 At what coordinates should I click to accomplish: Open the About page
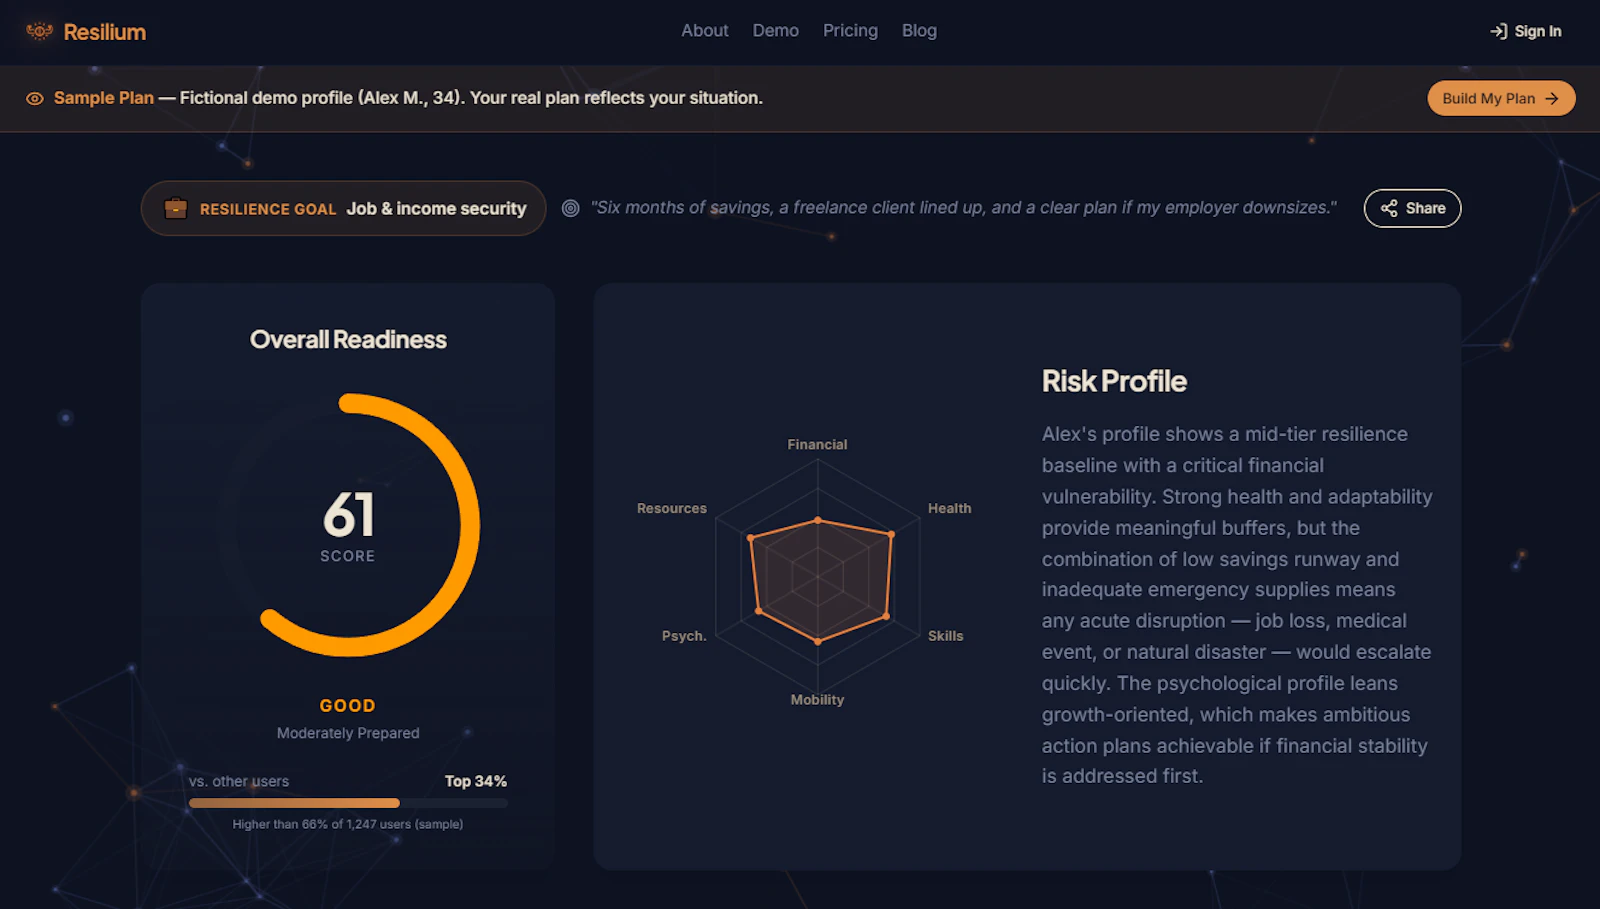click(x=705, y=31)
